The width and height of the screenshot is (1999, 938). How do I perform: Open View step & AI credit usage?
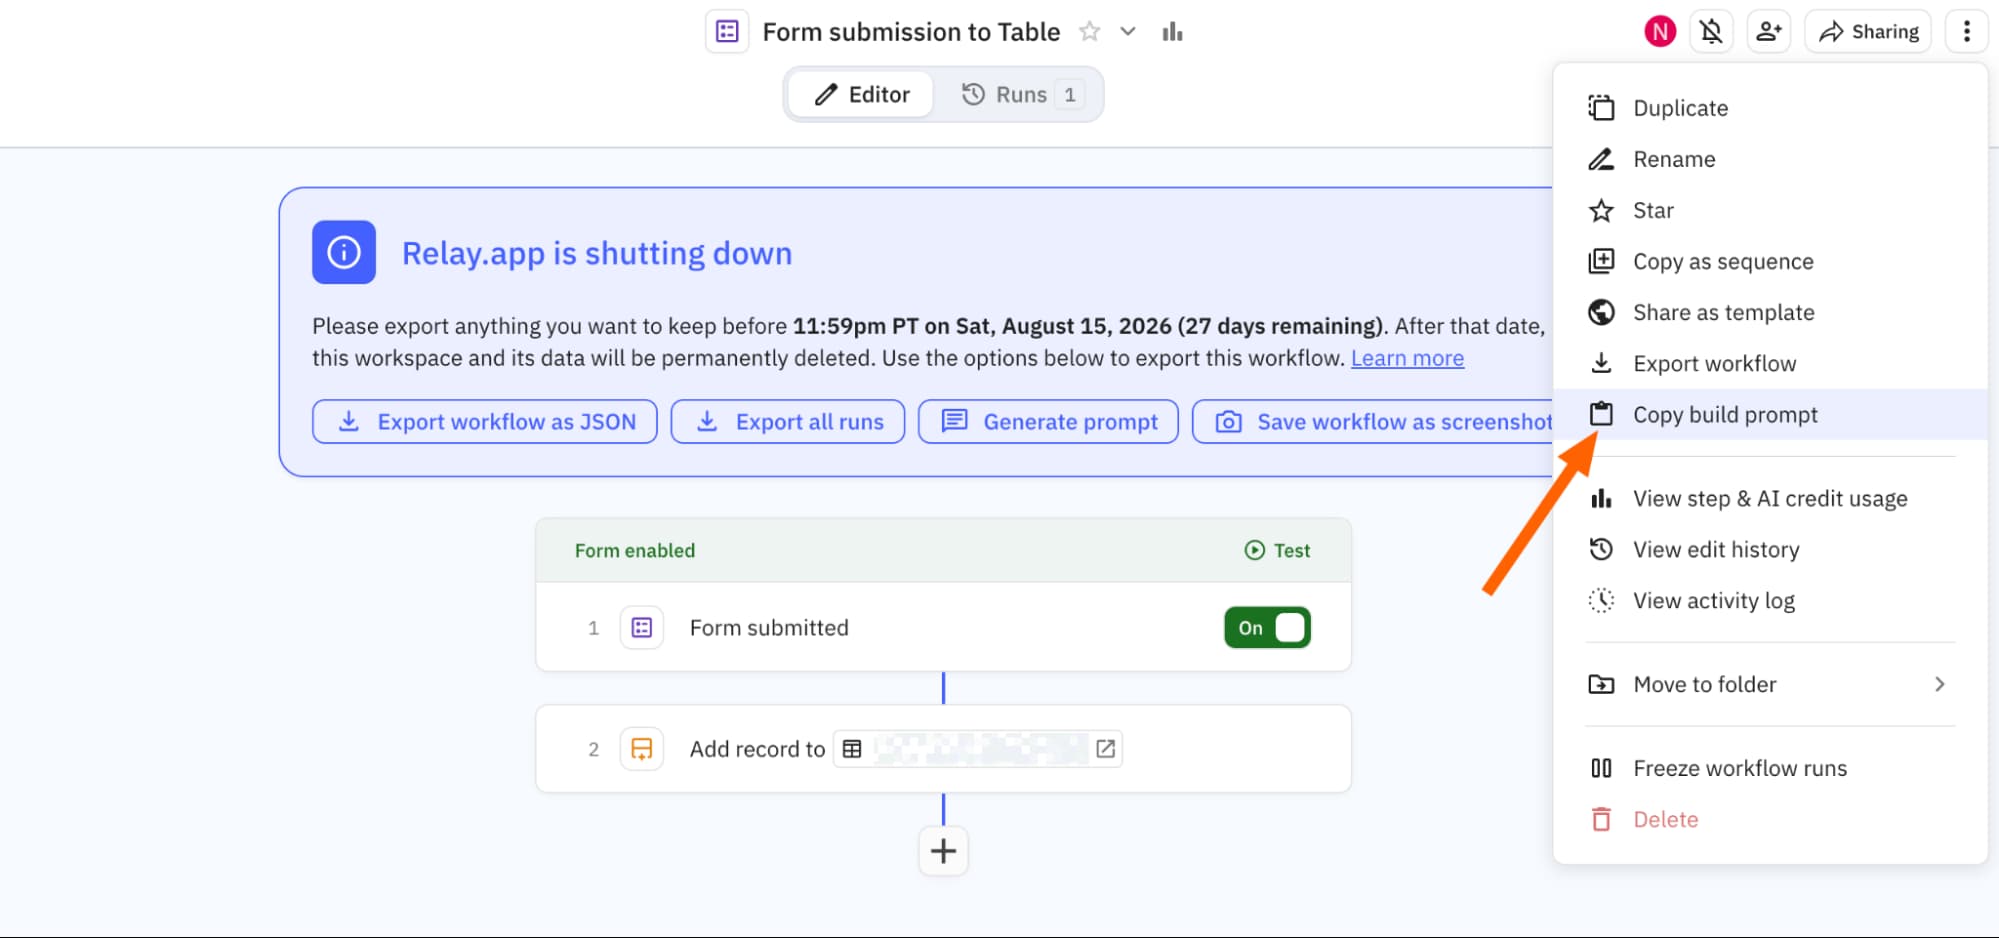pyautogui.click(x=1769, y=498)
